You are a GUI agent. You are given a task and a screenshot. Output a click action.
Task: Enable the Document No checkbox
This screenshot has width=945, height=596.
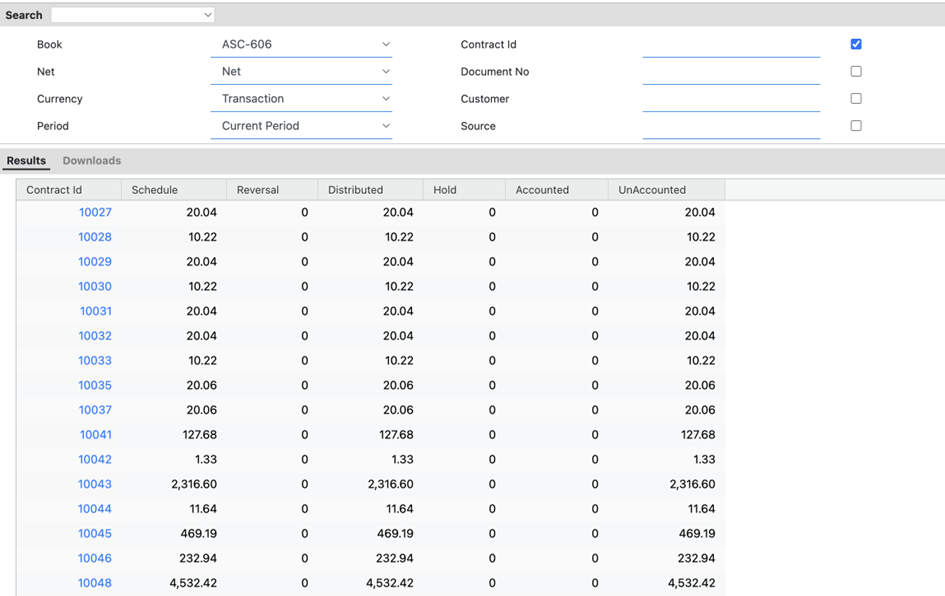(x=855, y=72)
